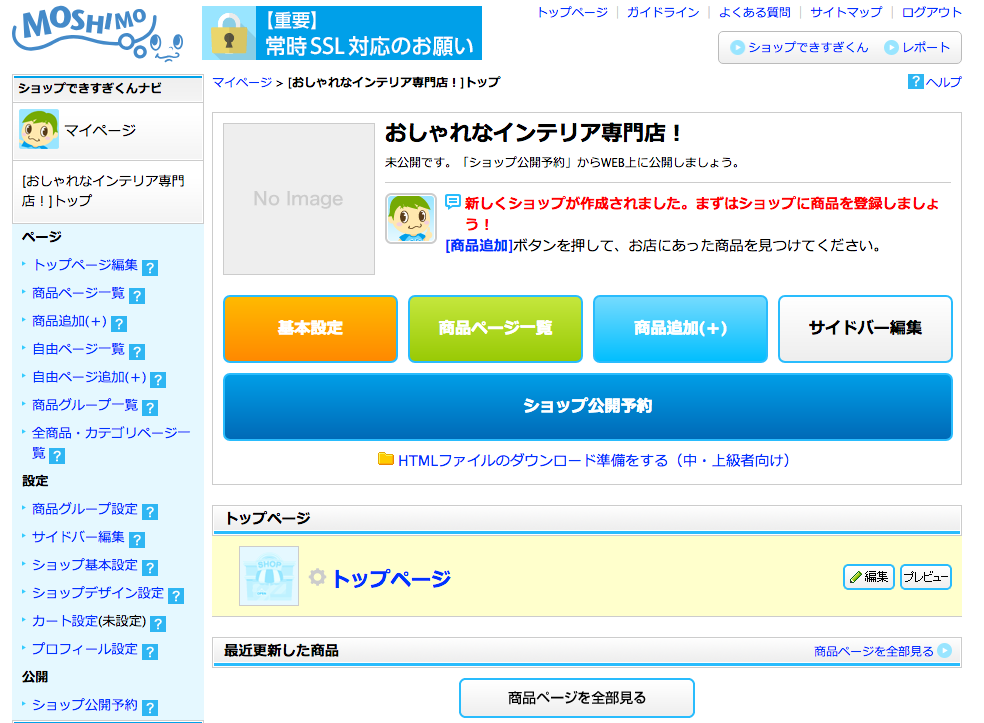Click the help icon beside ショップデザイン設定
The image size is (984, 723).
coord(176,595)
